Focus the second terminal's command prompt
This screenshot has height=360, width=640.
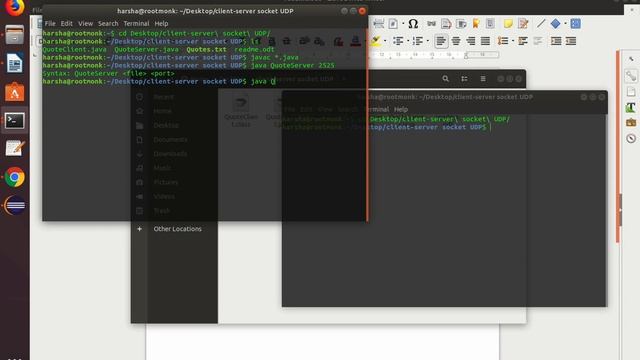click(490, 127)
